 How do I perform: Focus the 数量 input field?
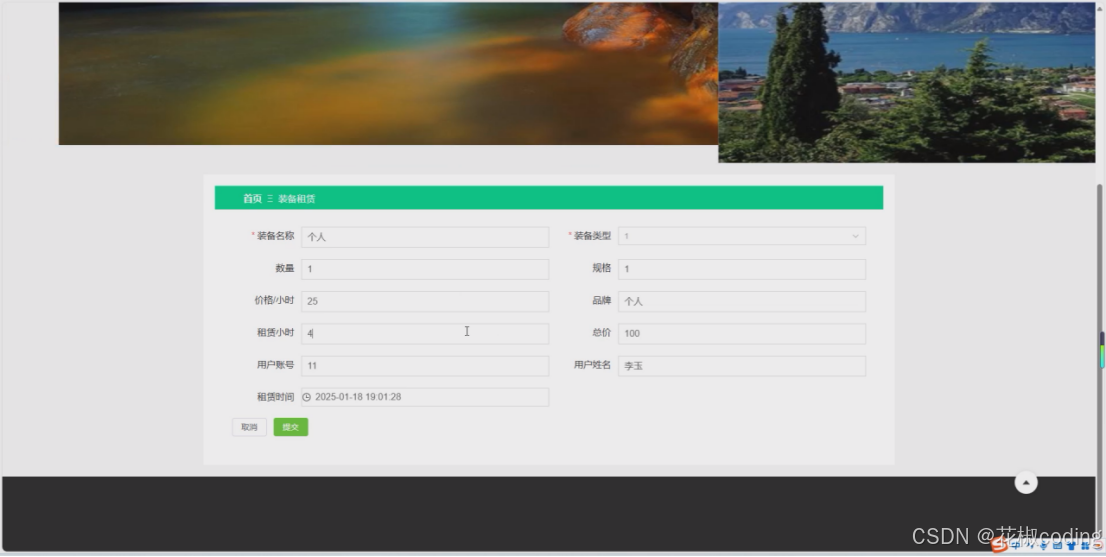[425, 269]
